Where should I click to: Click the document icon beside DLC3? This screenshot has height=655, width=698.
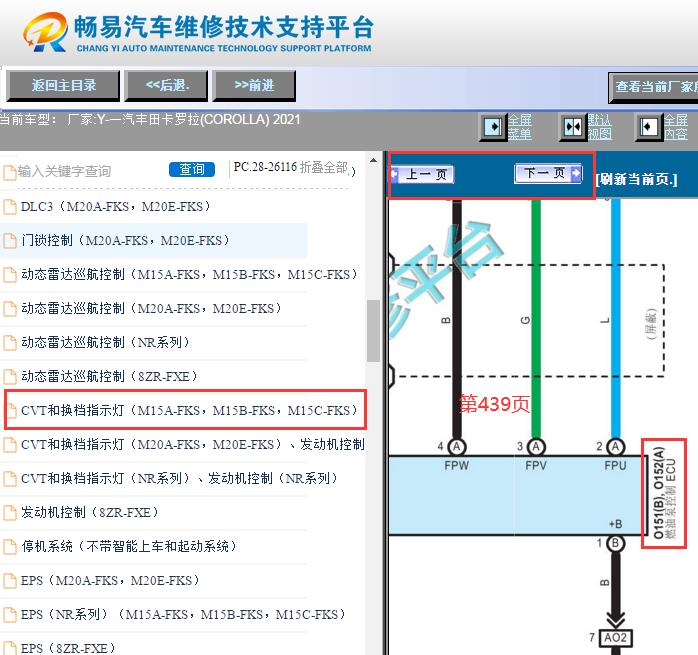click(10, 207)
